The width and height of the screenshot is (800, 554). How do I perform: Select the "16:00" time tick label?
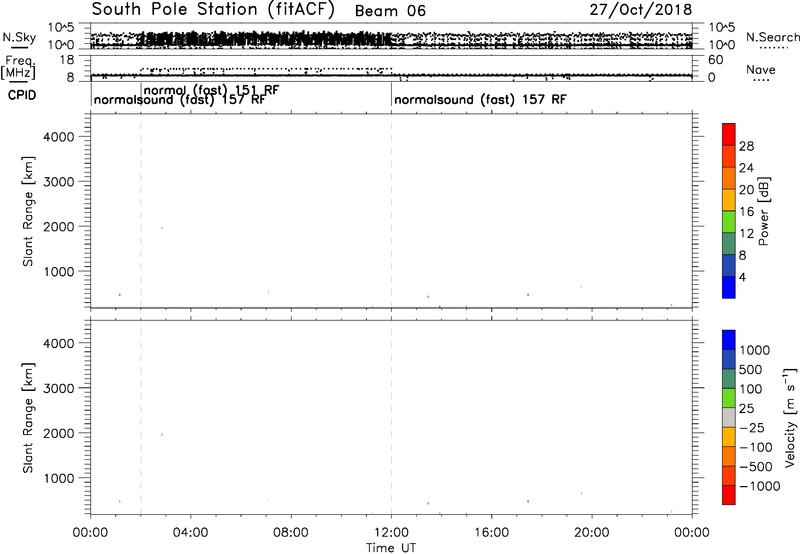pyautogui.click(x=491, y=533)
